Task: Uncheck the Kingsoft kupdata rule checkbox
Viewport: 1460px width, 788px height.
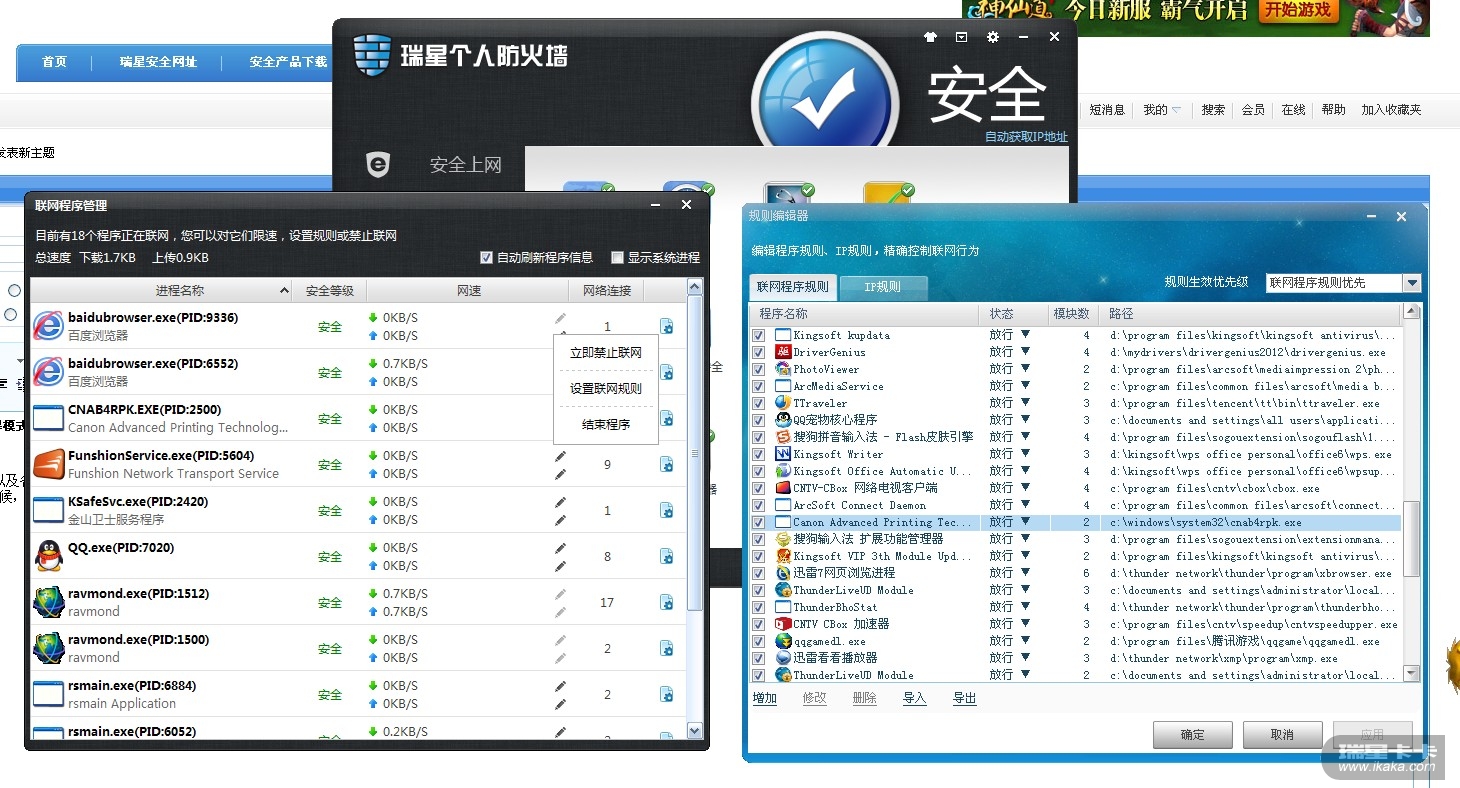Action: 759,335
